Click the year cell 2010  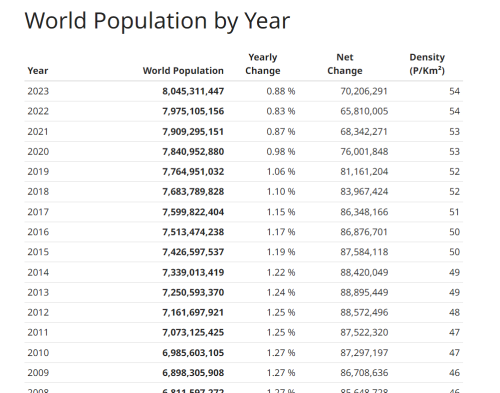pyautogui.click(x=38, y=353)
